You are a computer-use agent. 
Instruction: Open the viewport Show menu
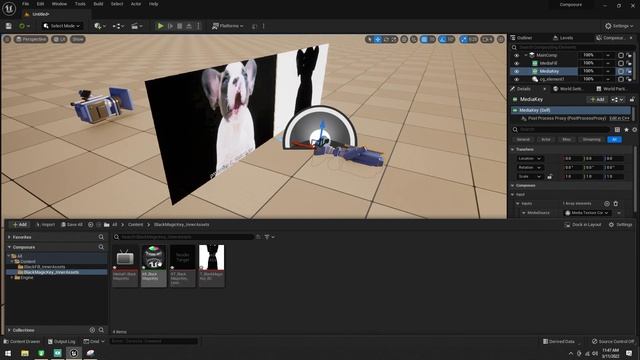point(78,39)
